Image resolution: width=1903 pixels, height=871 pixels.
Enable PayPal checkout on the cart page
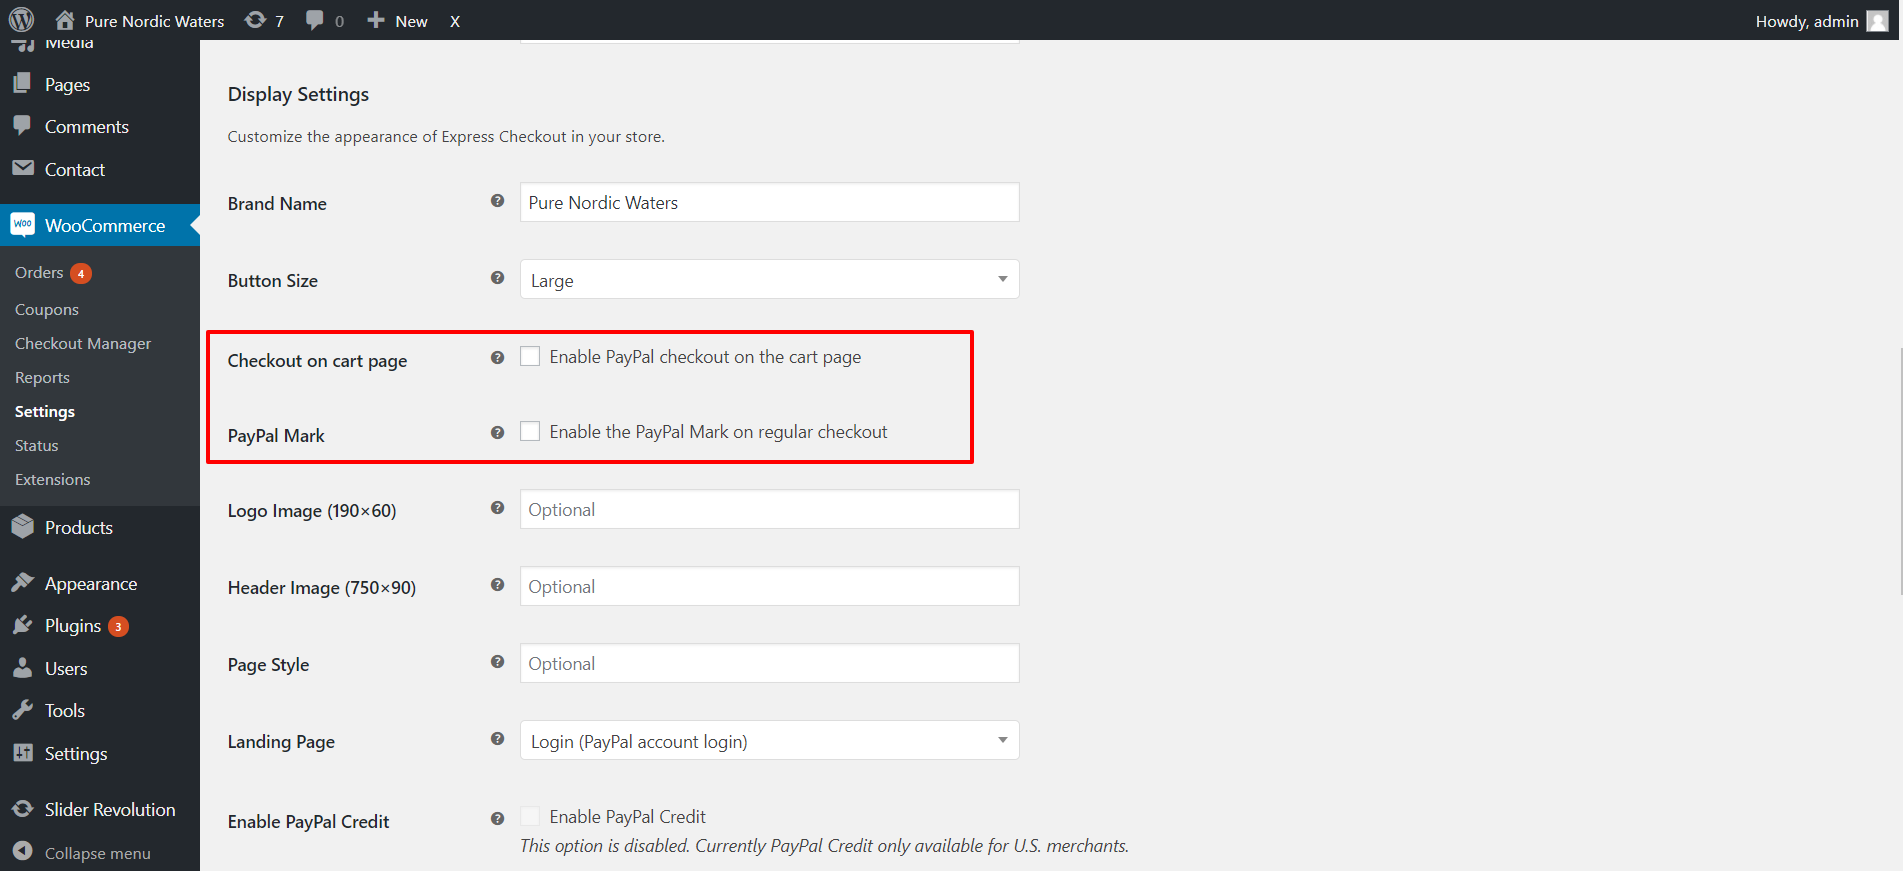click(x=530, y=356)
